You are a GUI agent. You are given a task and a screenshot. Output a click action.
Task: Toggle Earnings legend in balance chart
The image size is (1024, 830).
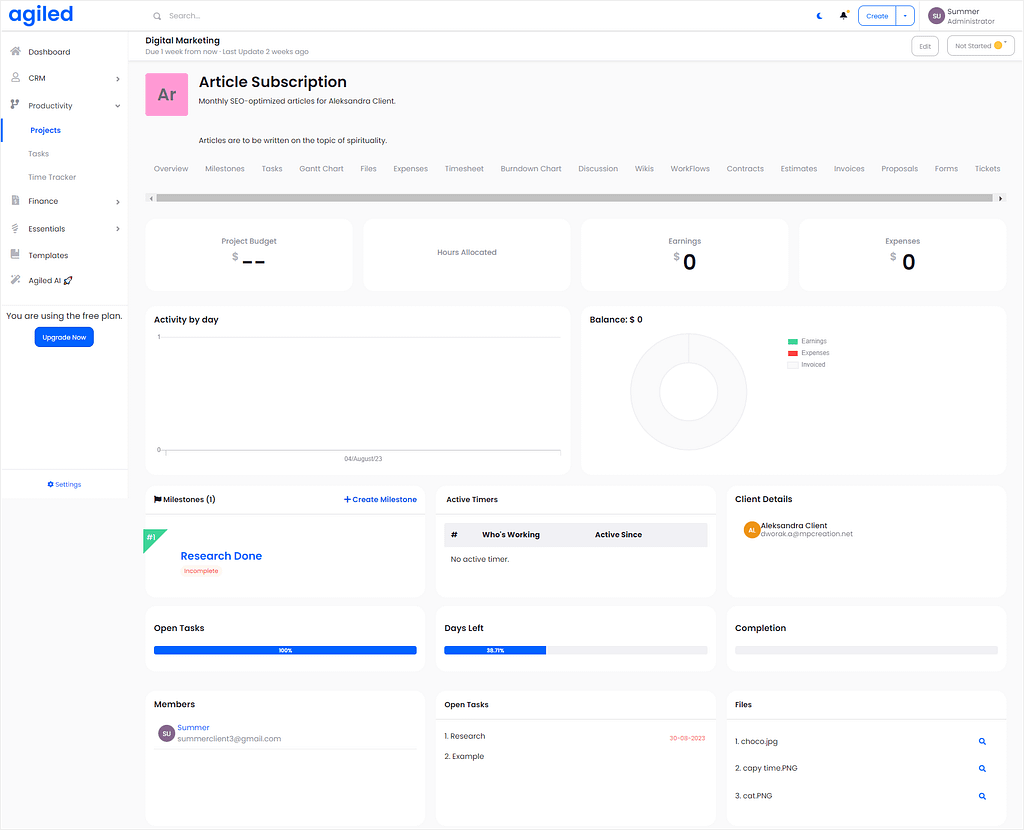click(x=807, y=341)
